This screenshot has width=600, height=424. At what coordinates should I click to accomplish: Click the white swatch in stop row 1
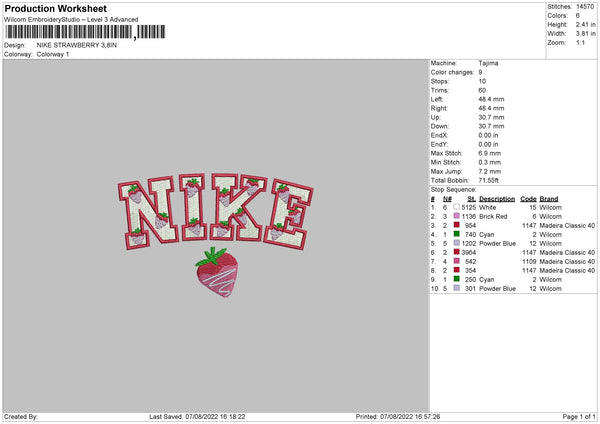click(x=457, y=207)
